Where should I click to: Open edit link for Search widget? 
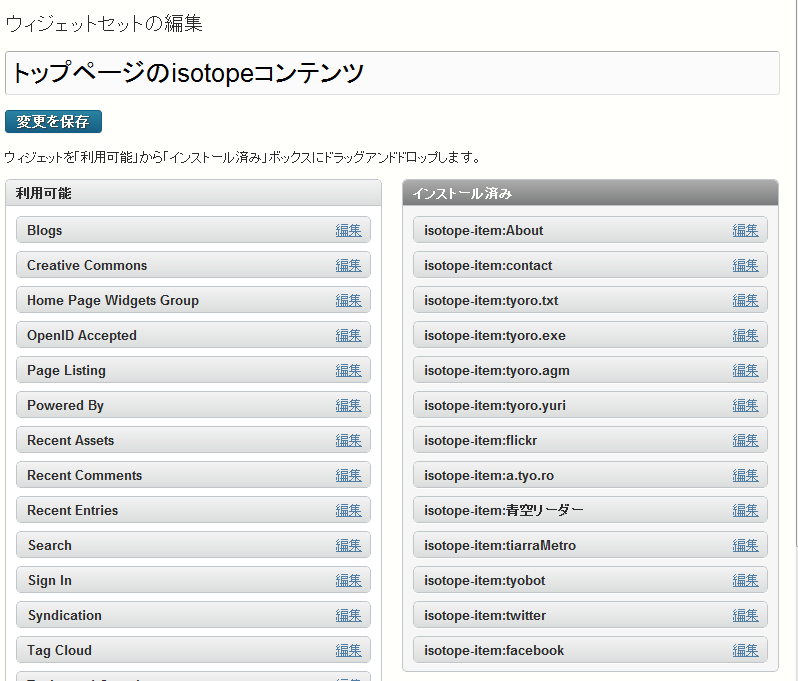[x=348, y=545]
